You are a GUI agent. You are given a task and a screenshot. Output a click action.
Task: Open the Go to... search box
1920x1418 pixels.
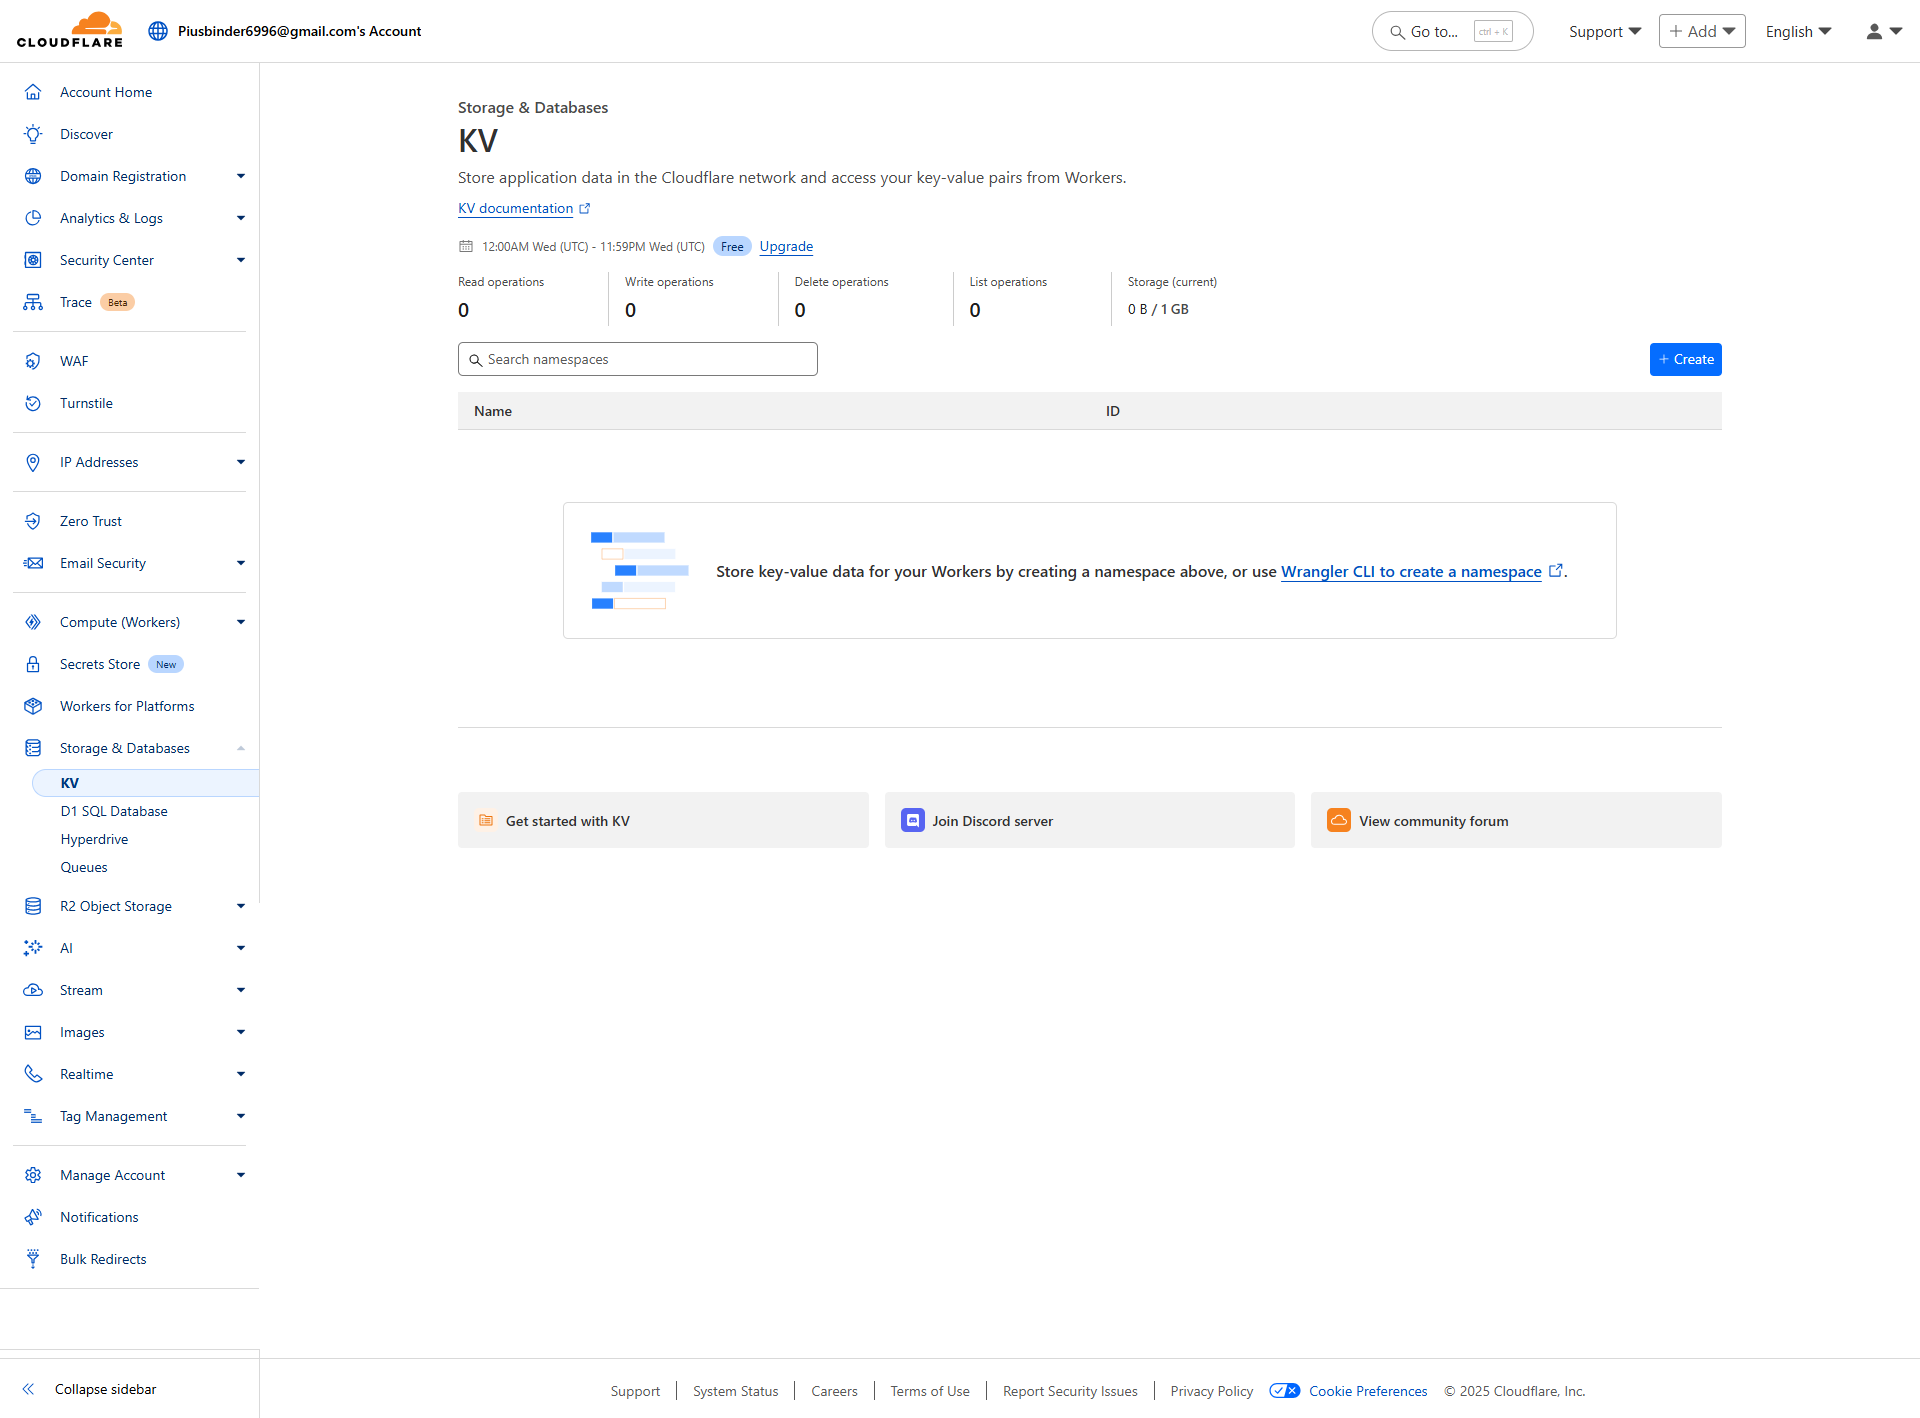1452,31
